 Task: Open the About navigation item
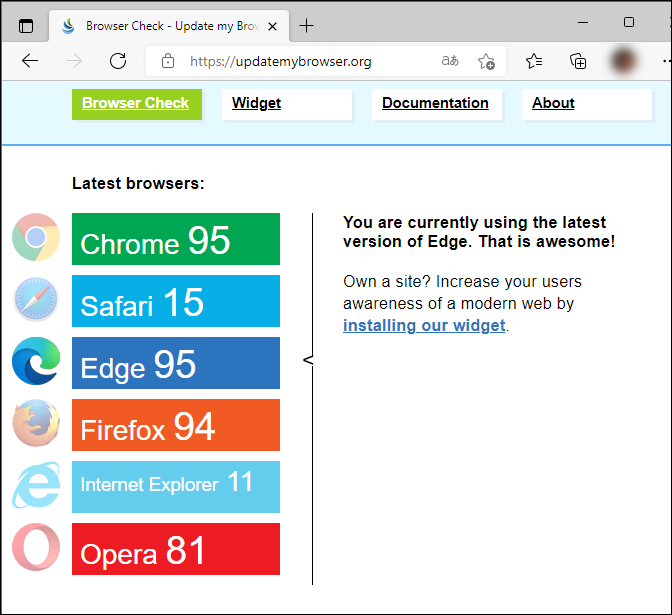point(587,104)
